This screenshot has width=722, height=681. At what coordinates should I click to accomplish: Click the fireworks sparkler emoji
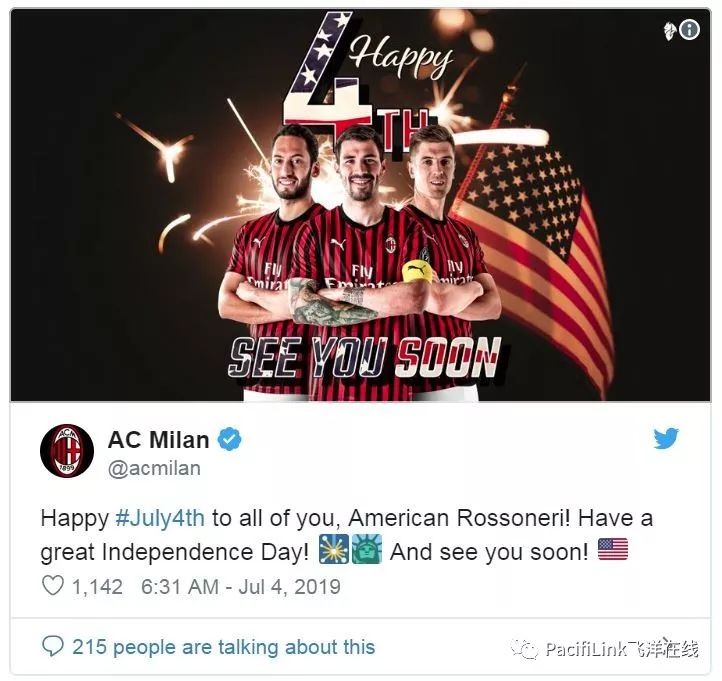334,549
